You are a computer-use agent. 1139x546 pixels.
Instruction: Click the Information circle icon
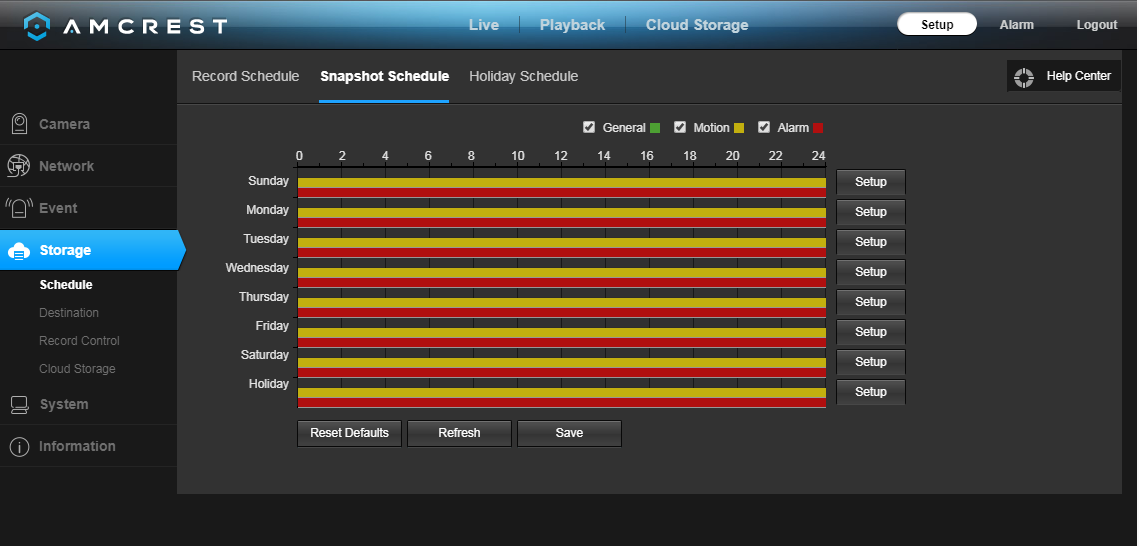[x=19, y=447]
